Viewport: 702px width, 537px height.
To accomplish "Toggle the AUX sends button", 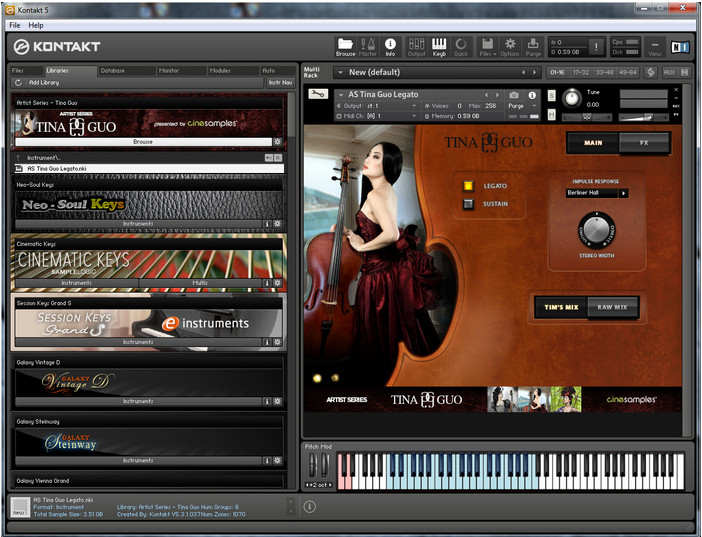I will click(669, 72).
